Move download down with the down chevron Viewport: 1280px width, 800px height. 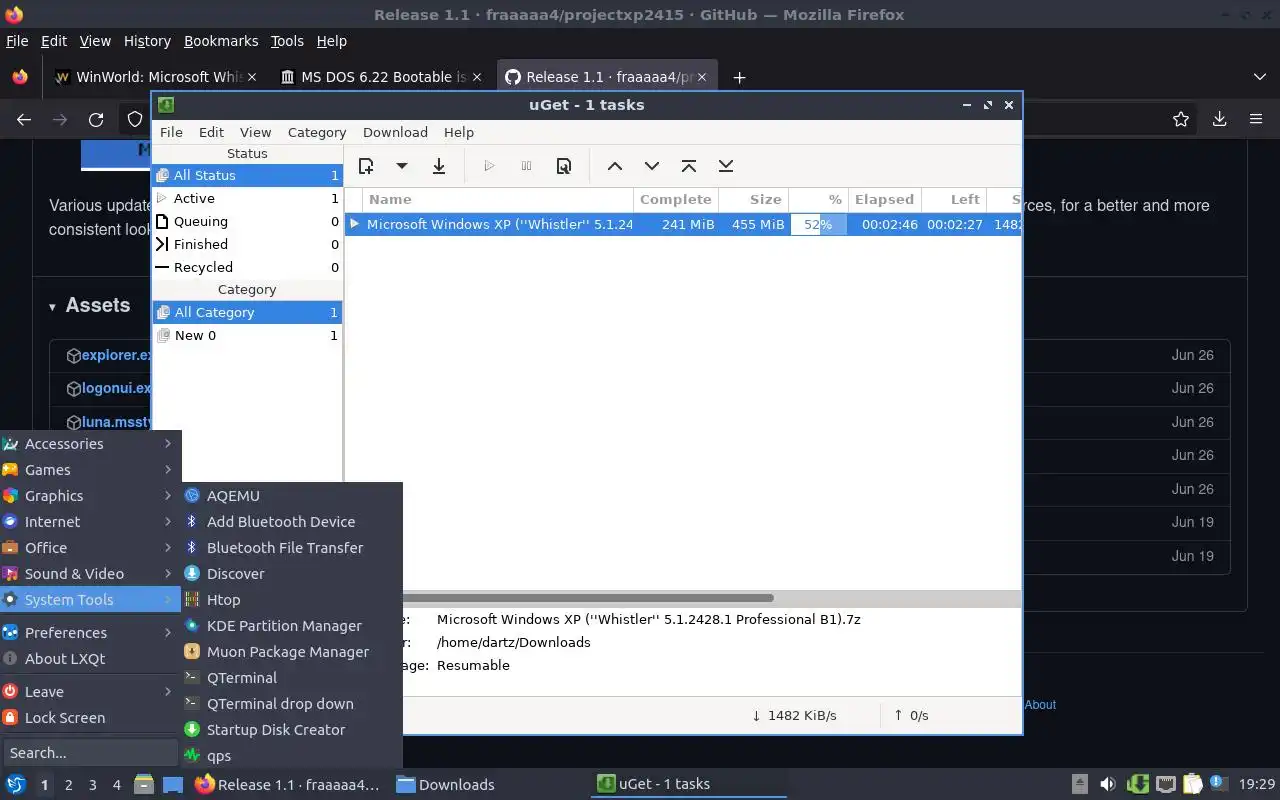point(652,166)
